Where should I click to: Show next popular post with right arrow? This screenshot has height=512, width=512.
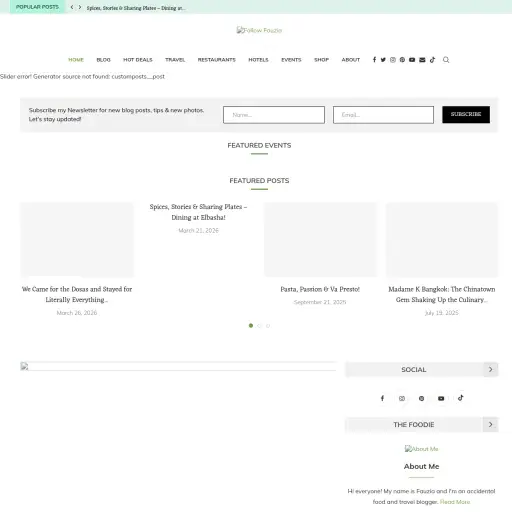(80, 7)
